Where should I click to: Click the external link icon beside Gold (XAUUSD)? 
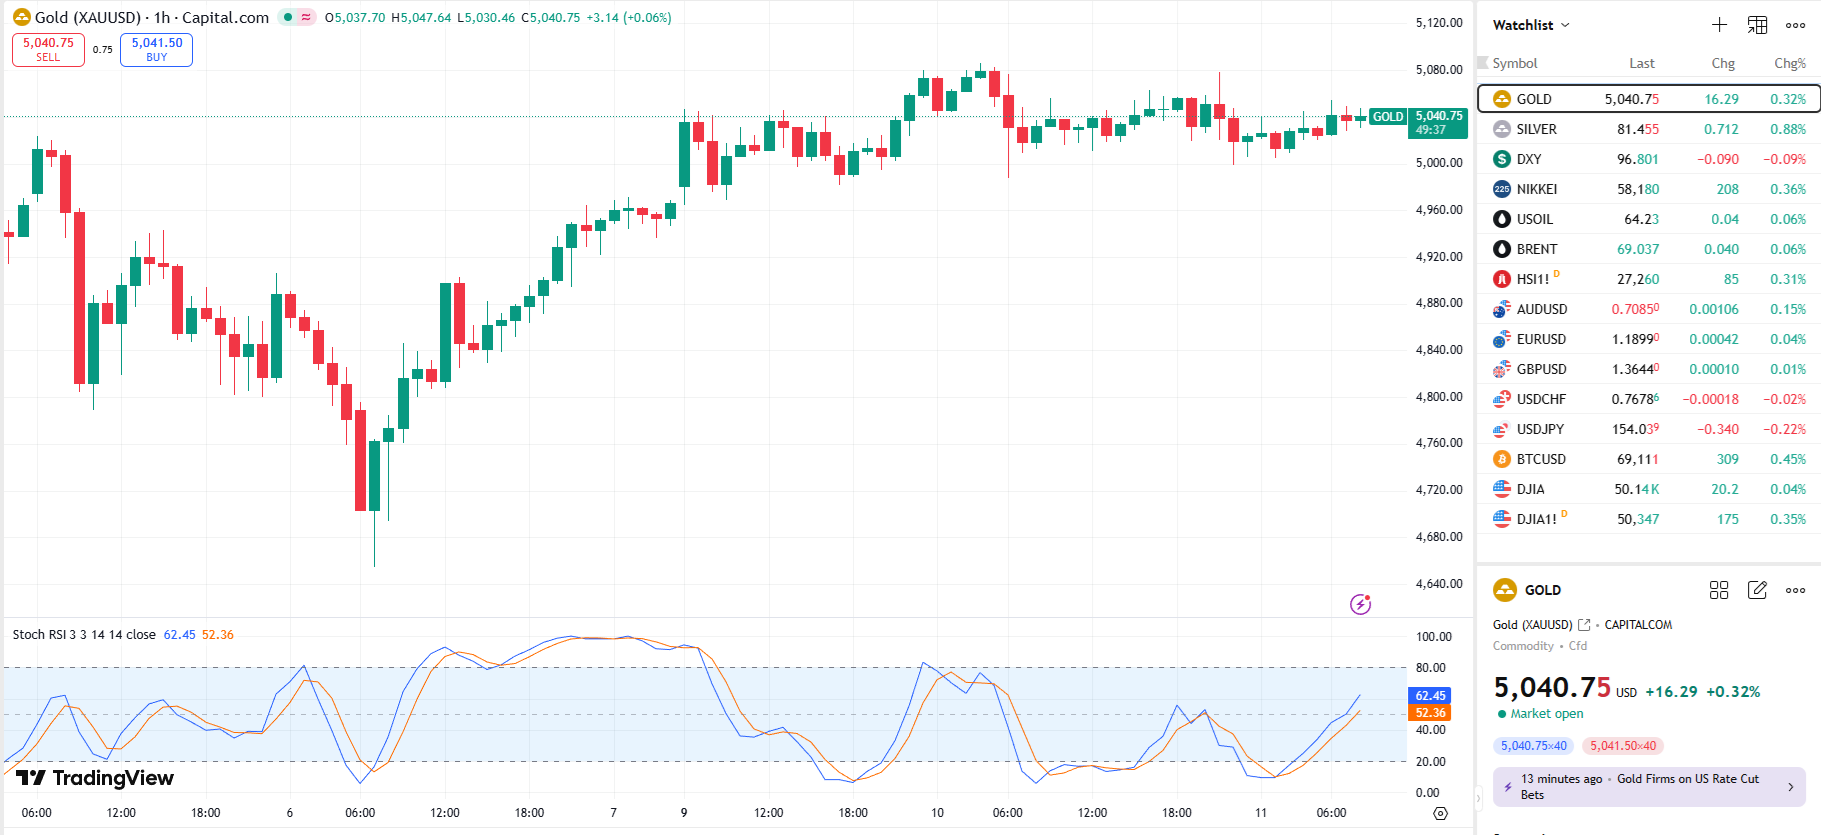[1584, 625]
